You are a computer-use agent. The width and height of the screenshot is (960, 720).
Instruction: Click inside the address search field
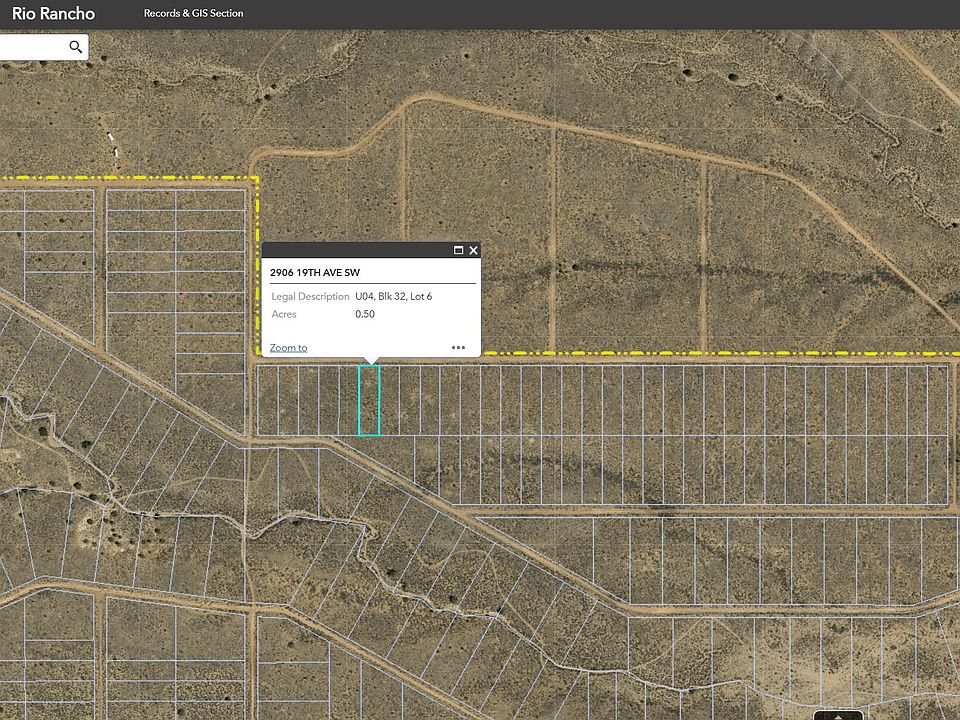coord(34,47)
